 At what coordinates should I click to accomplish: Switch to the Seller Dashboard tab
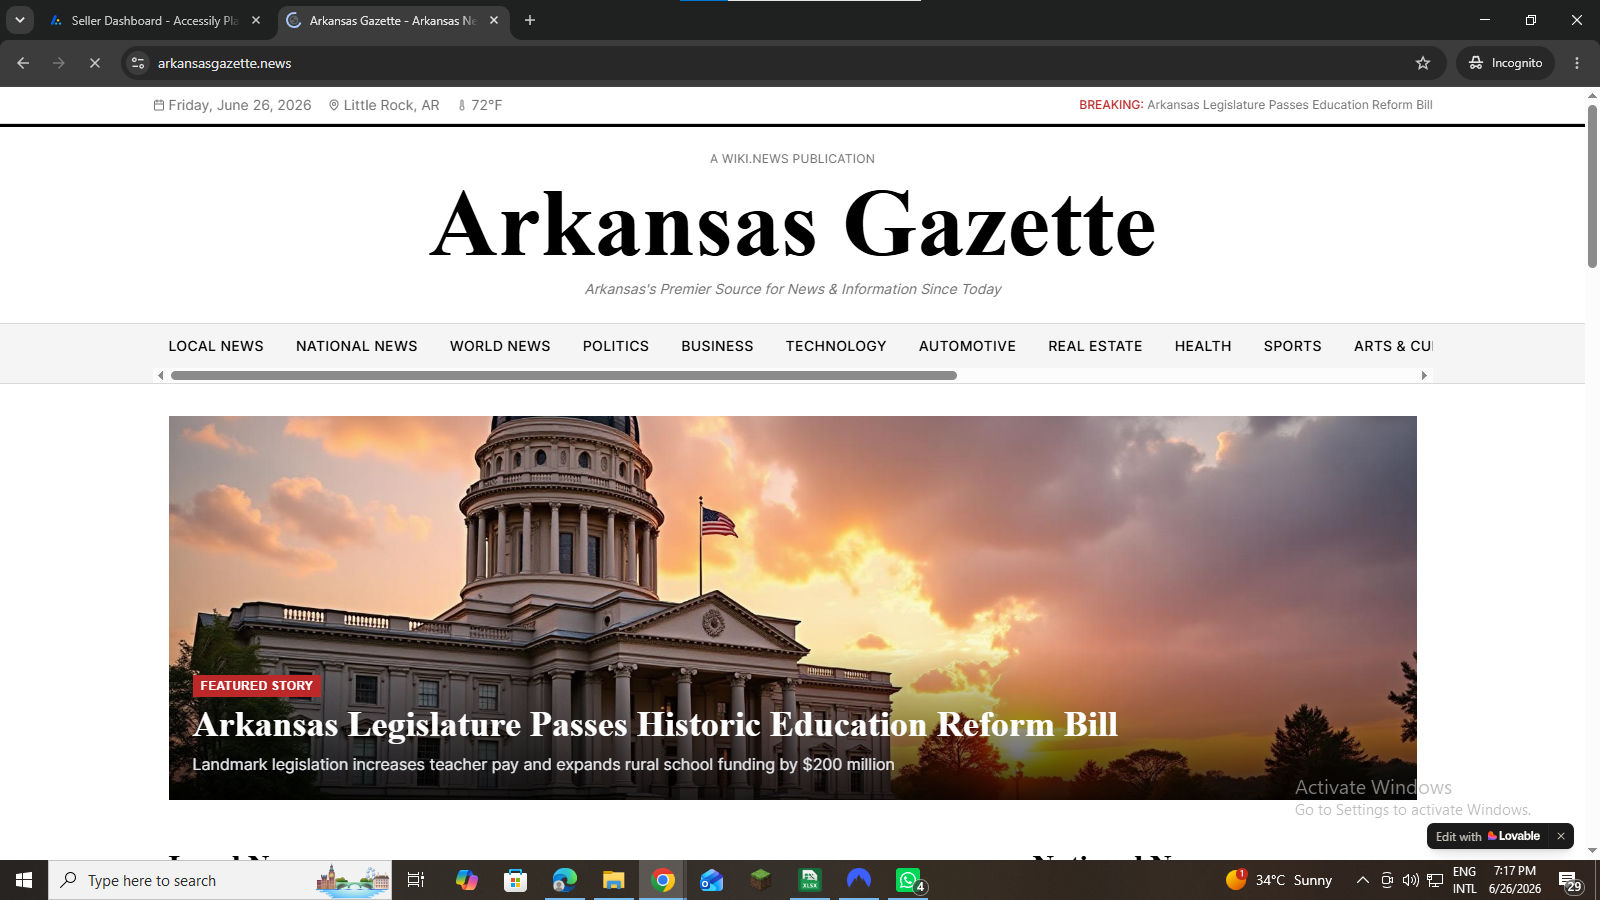click(154, 20)
